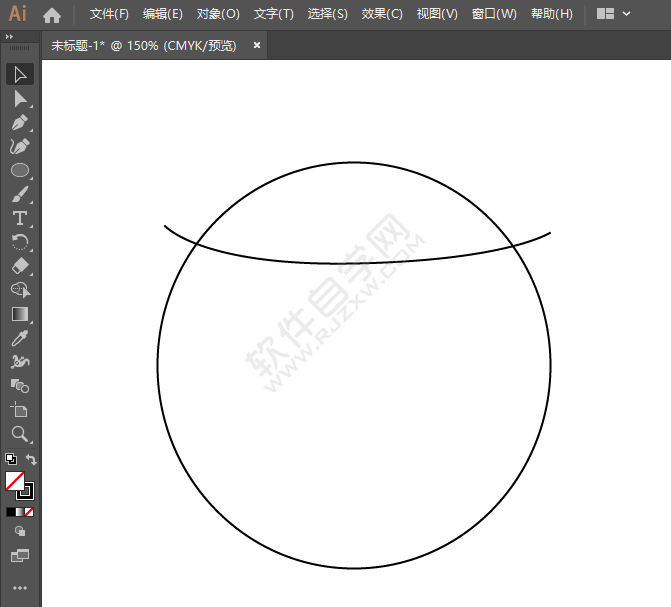
Task: Choose the Curvature tool
Action: point(19,146)
